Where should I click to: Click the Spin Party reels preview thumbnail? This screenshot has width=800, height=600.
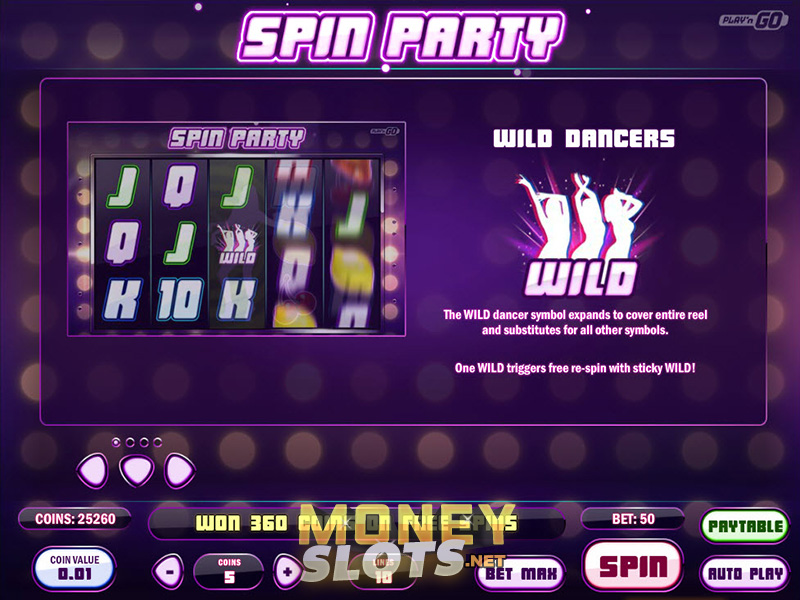tap(237, 229)
